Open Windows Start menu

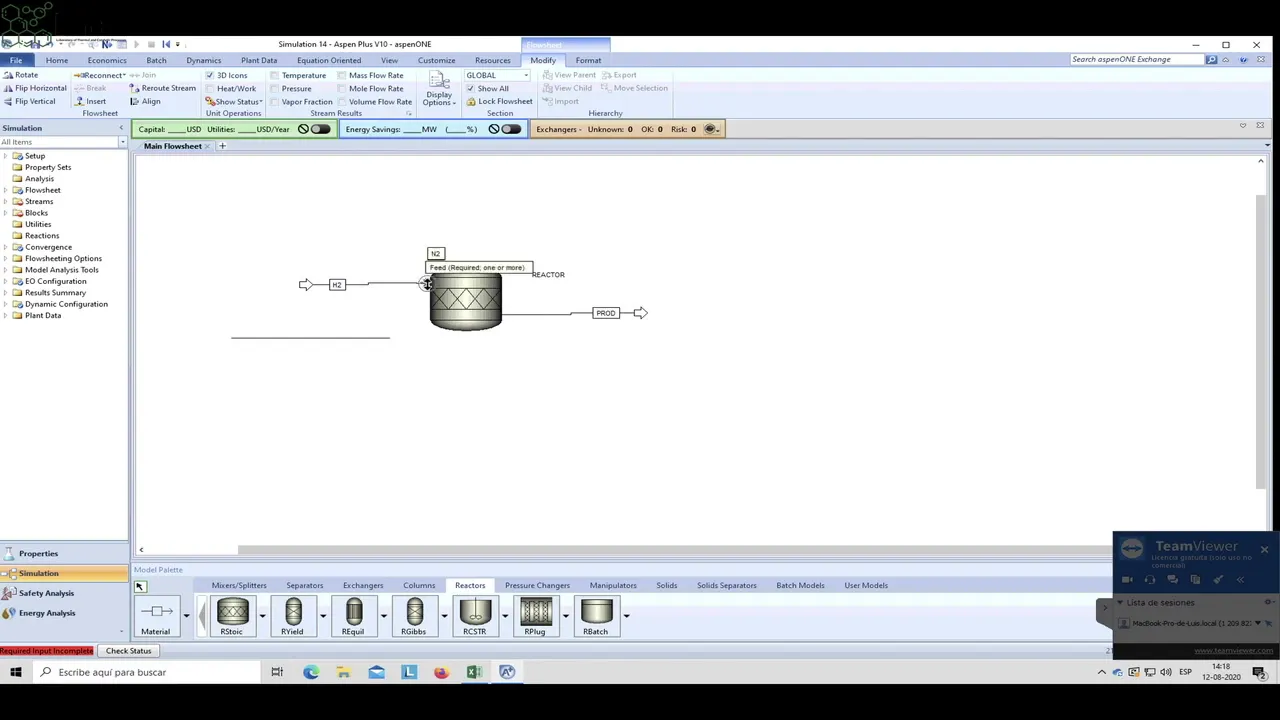pos(16,672)
